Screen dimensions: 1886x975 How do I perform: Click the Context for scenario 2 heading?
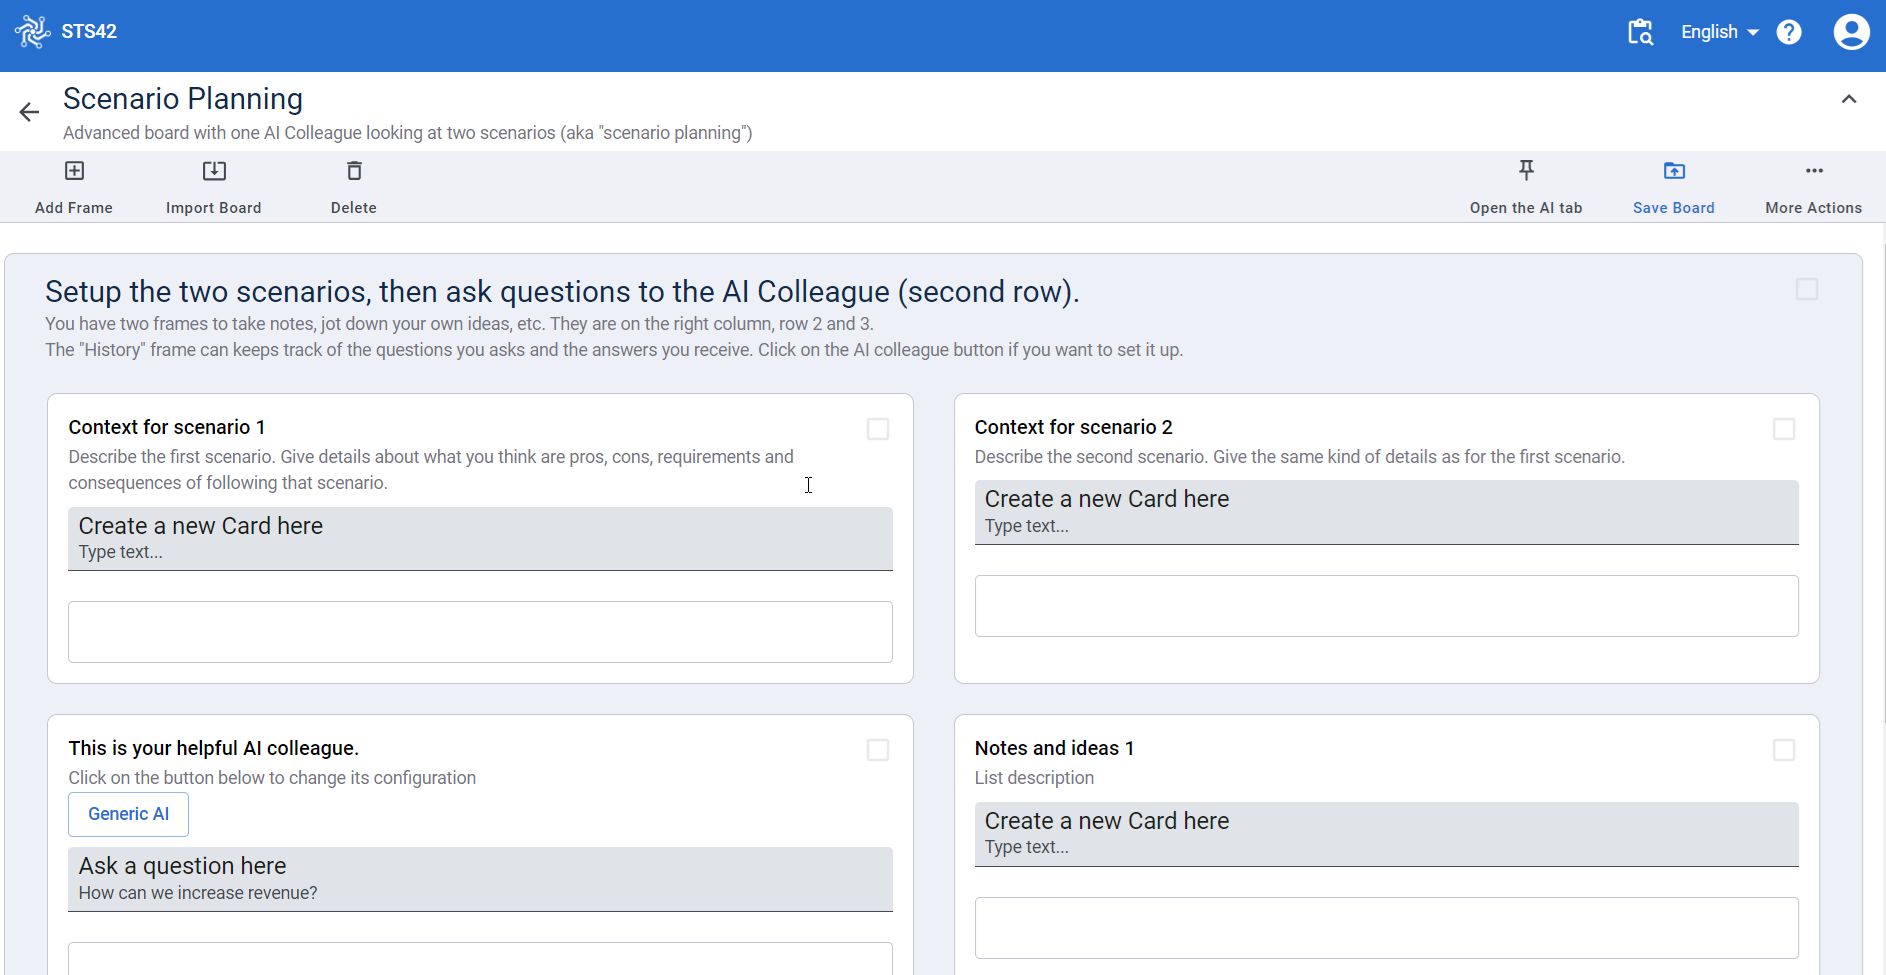pyautogui.click(x=1074, y=427)
